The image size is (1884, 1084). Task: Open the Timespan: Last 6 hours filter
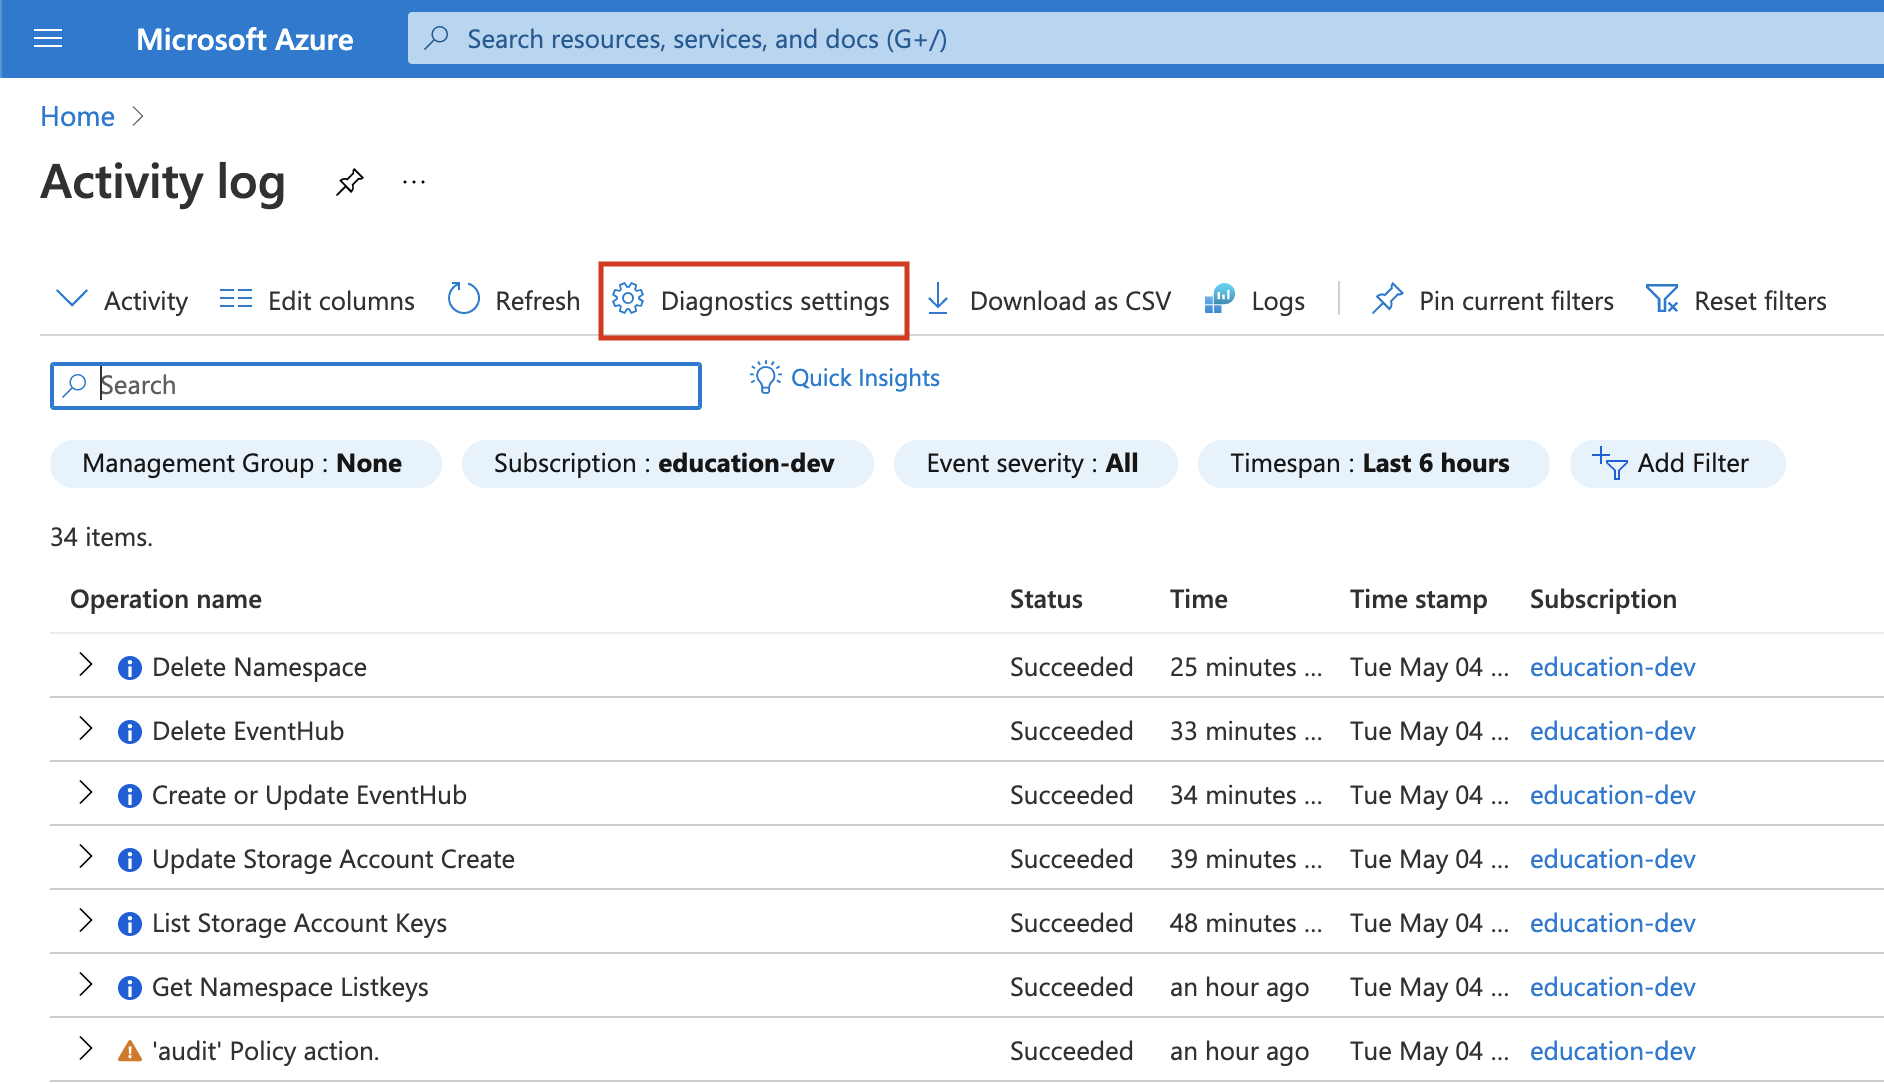(1373, 463)
